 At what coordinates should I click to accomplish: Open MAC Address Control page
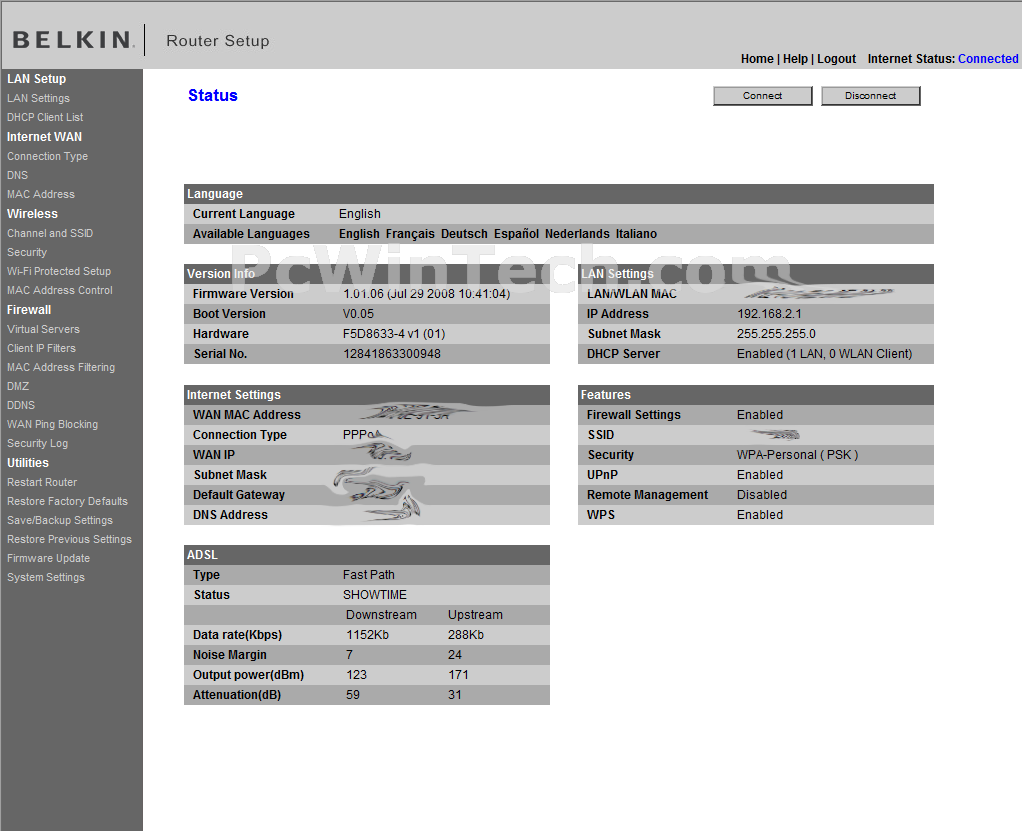60,290
